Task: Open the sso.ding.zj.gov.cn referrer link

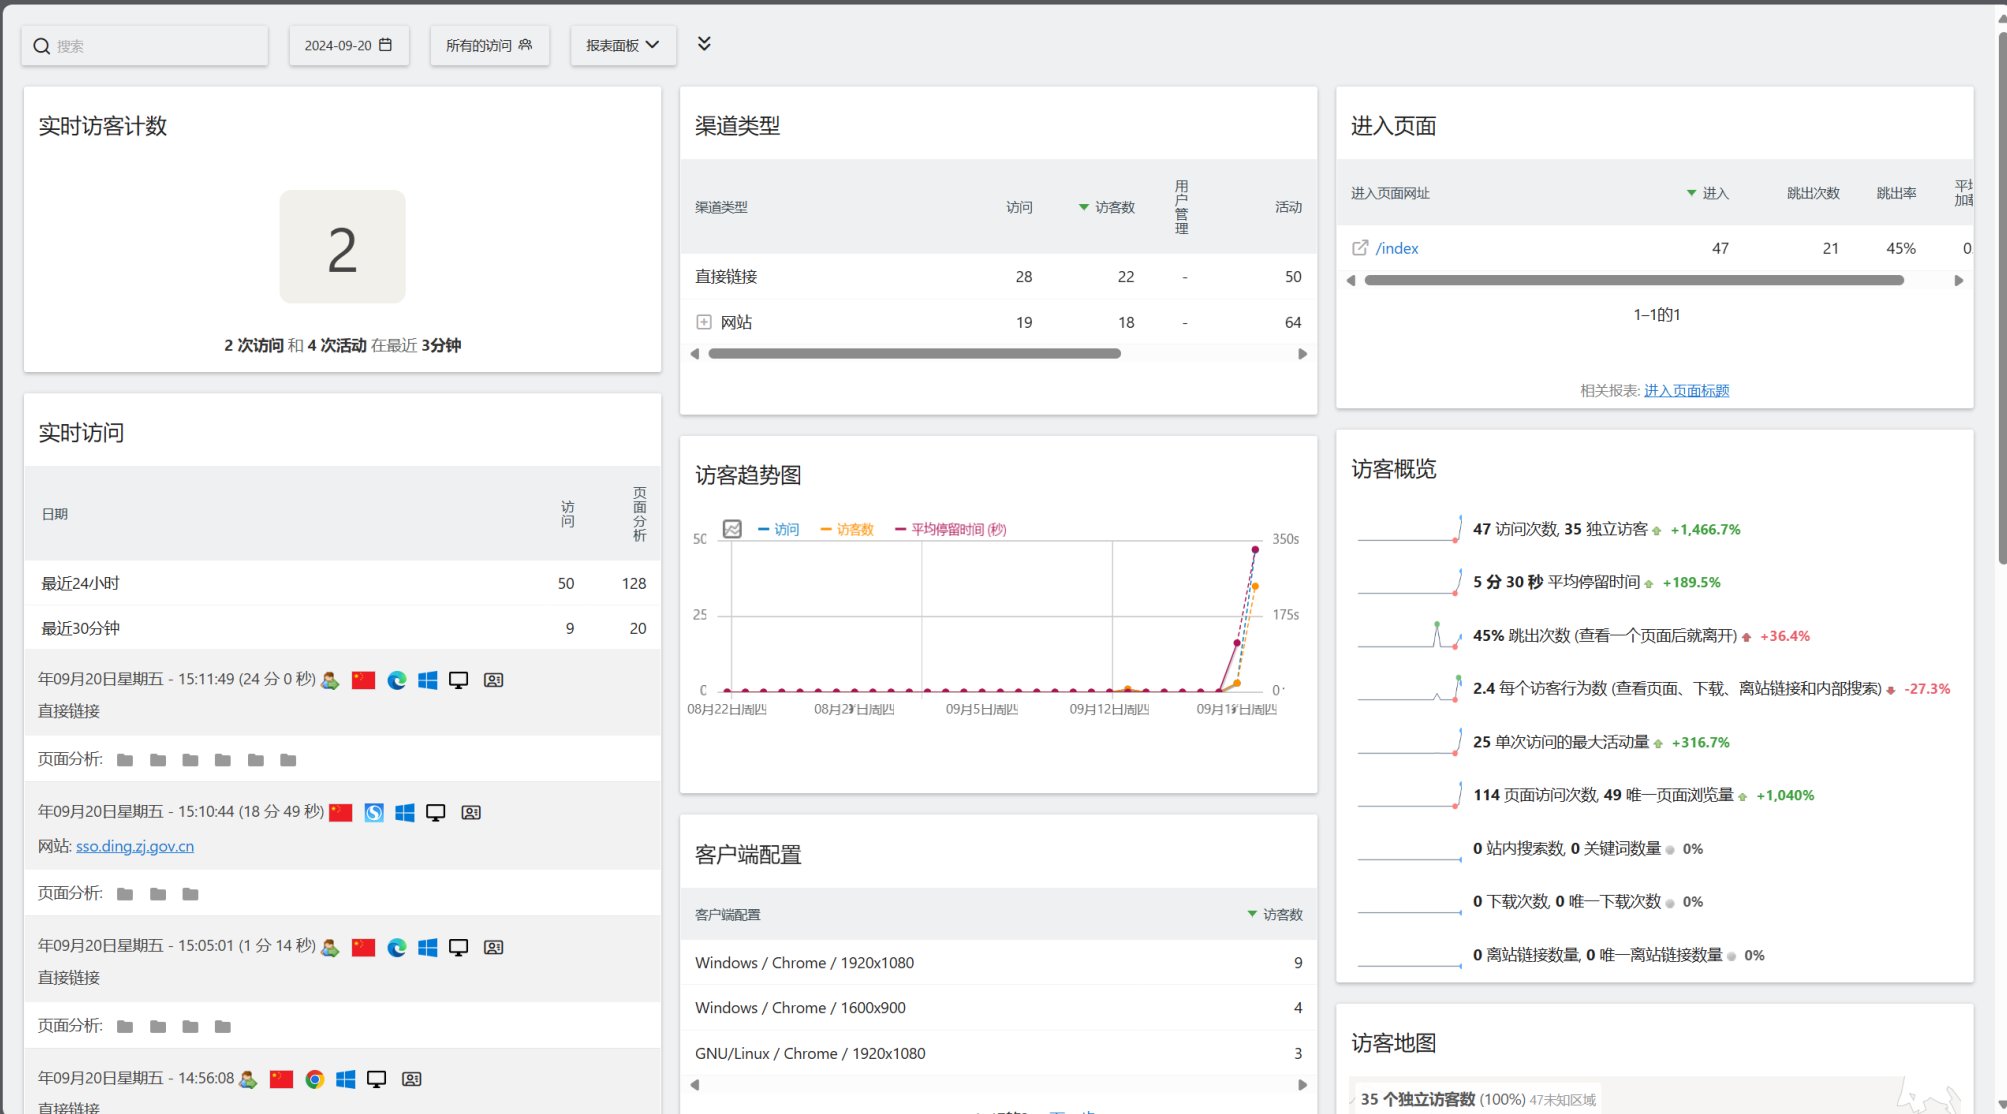Action: pos(135,846)
